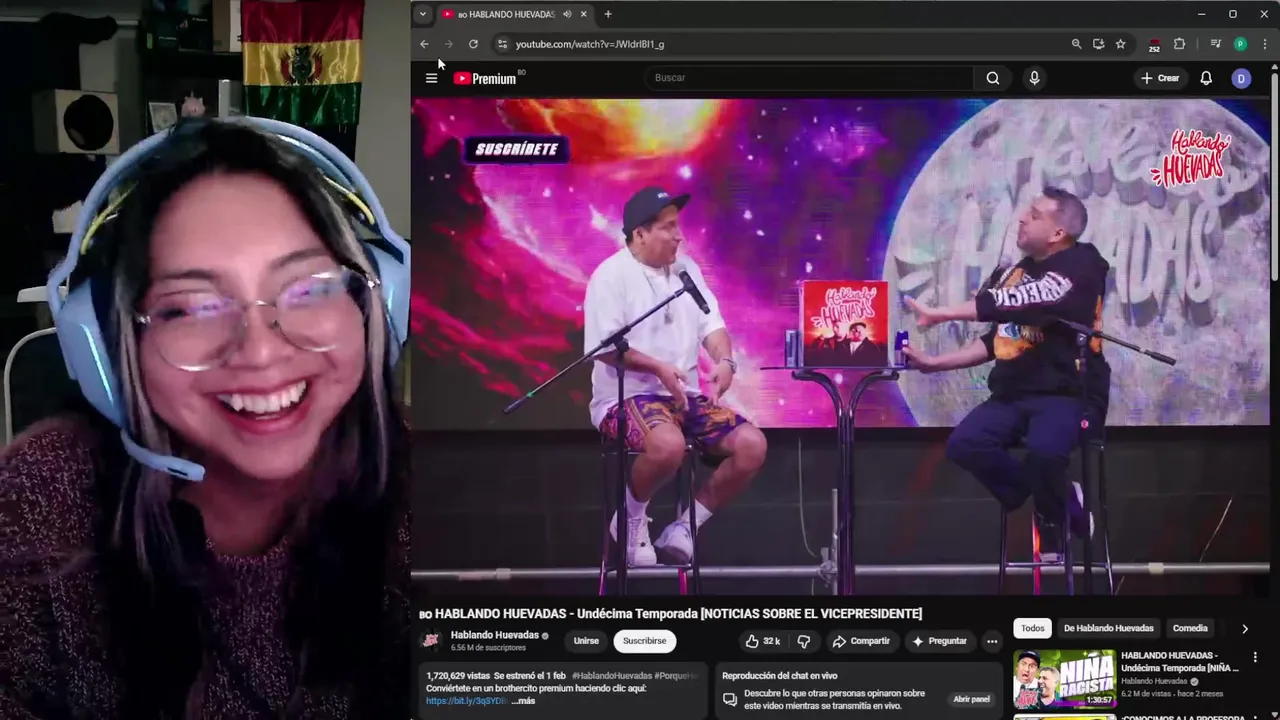This screenshot has width=1280, height=720.
Task: Click the address bar URL
Action: coord(590,44)
